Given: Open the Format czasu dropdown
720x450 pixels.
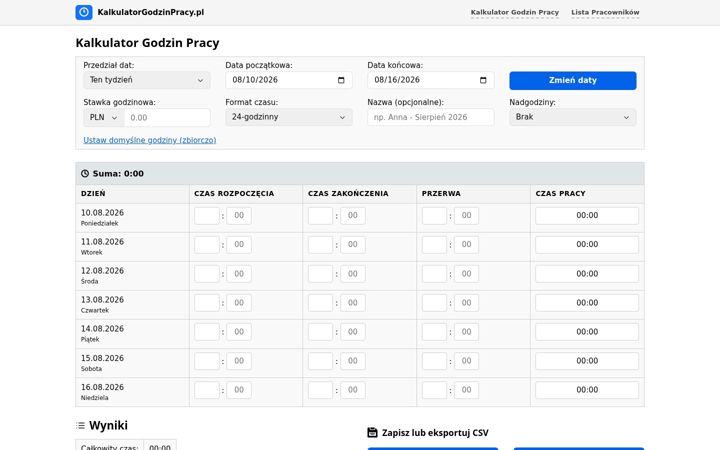Looking at the screenshot, I should pos(289,117).
